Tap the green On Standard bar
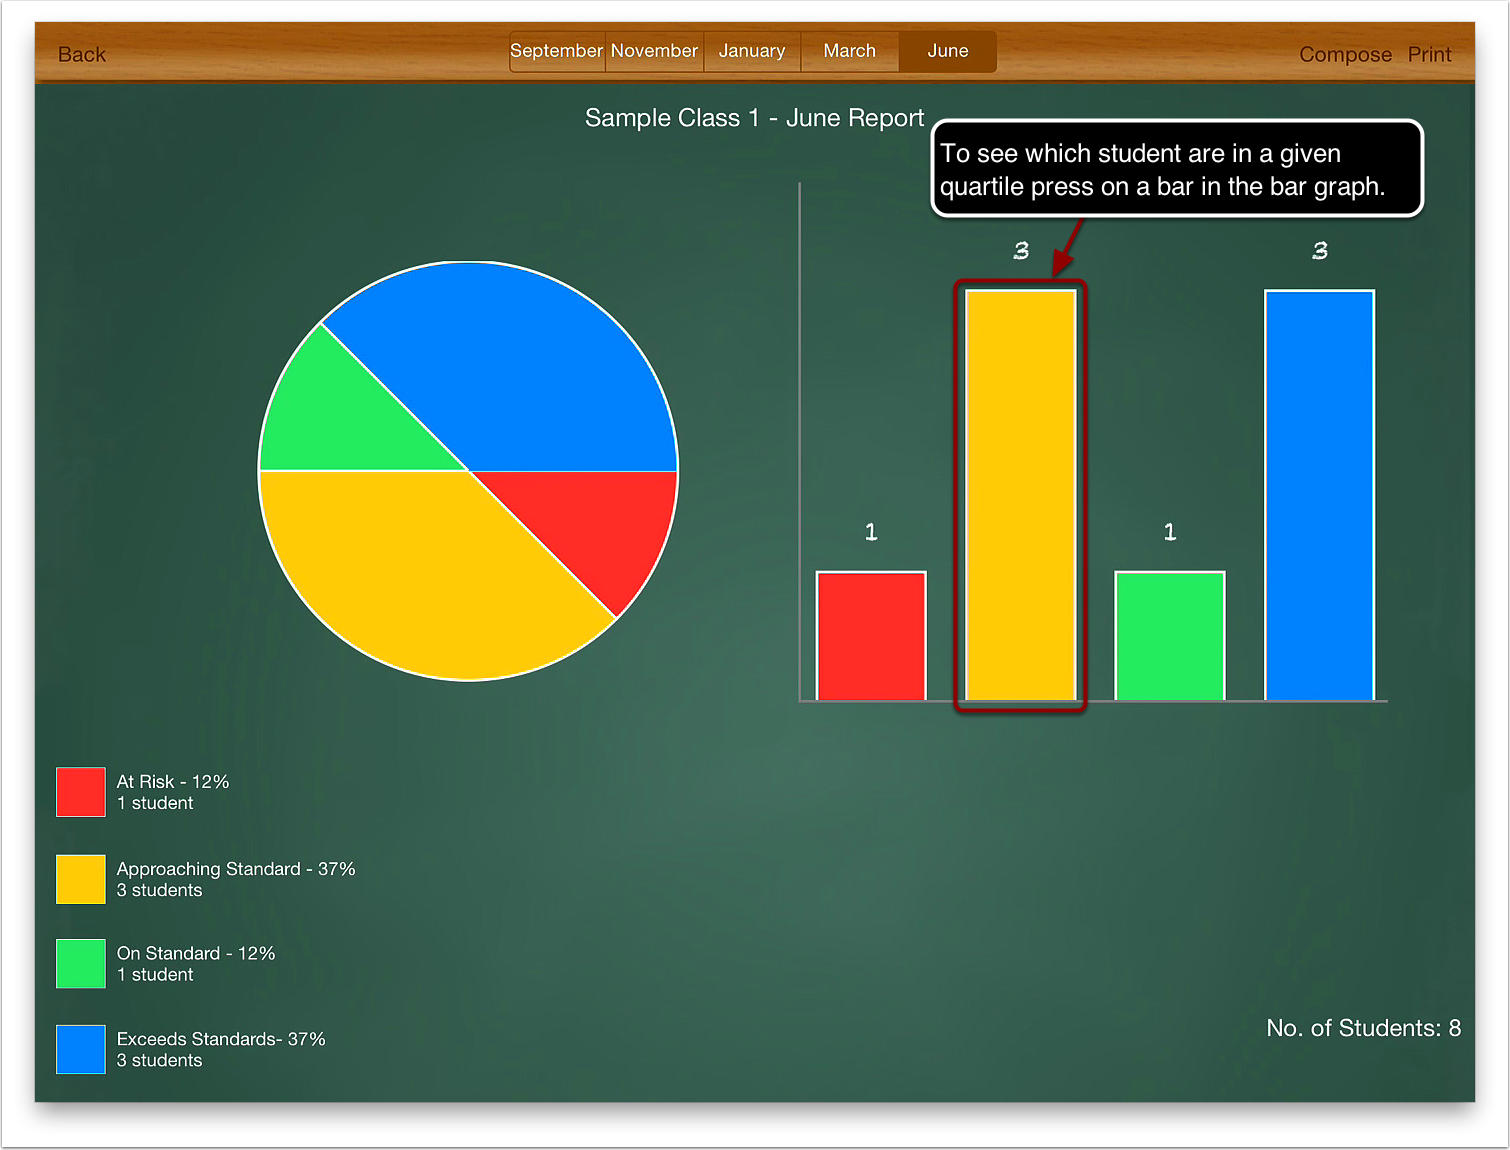This screenshot has width=1510, height=1150. pos(1170,636)
